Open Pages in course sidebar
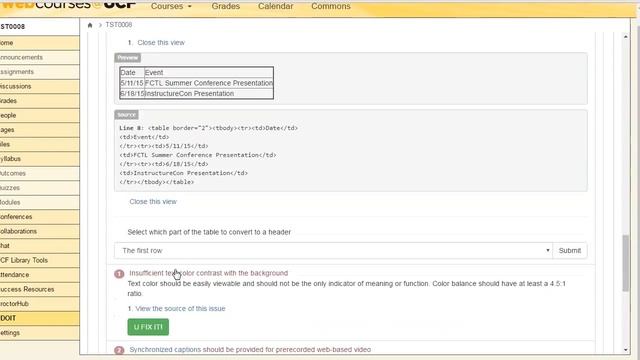This screenshot has width=640, height=360. click(x=40, y=130)
